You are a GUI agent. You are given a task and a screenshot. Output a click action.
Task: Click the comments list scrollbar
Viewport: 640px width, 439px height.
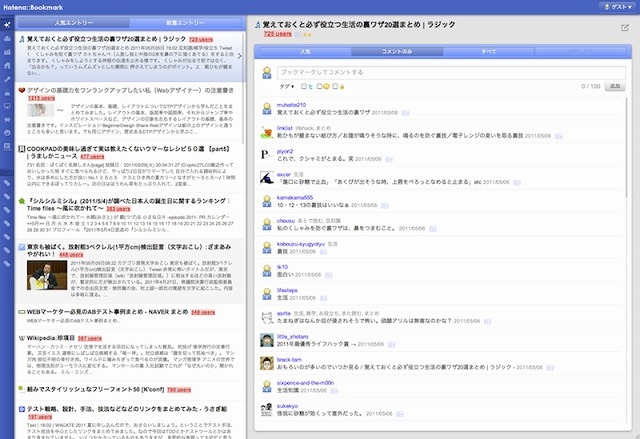pos(628,149)
